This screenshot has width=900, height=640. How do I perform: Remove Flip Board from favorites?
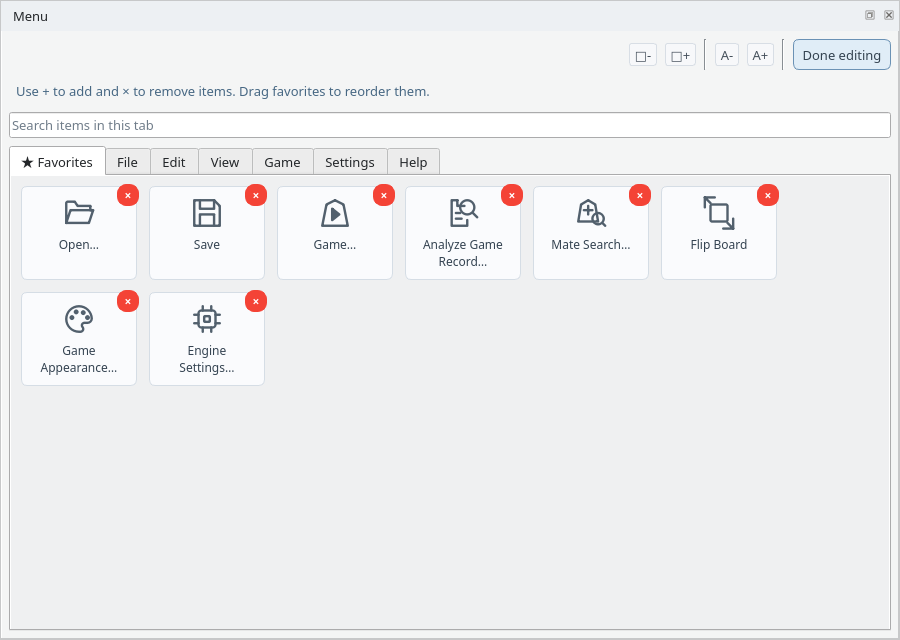768,195
